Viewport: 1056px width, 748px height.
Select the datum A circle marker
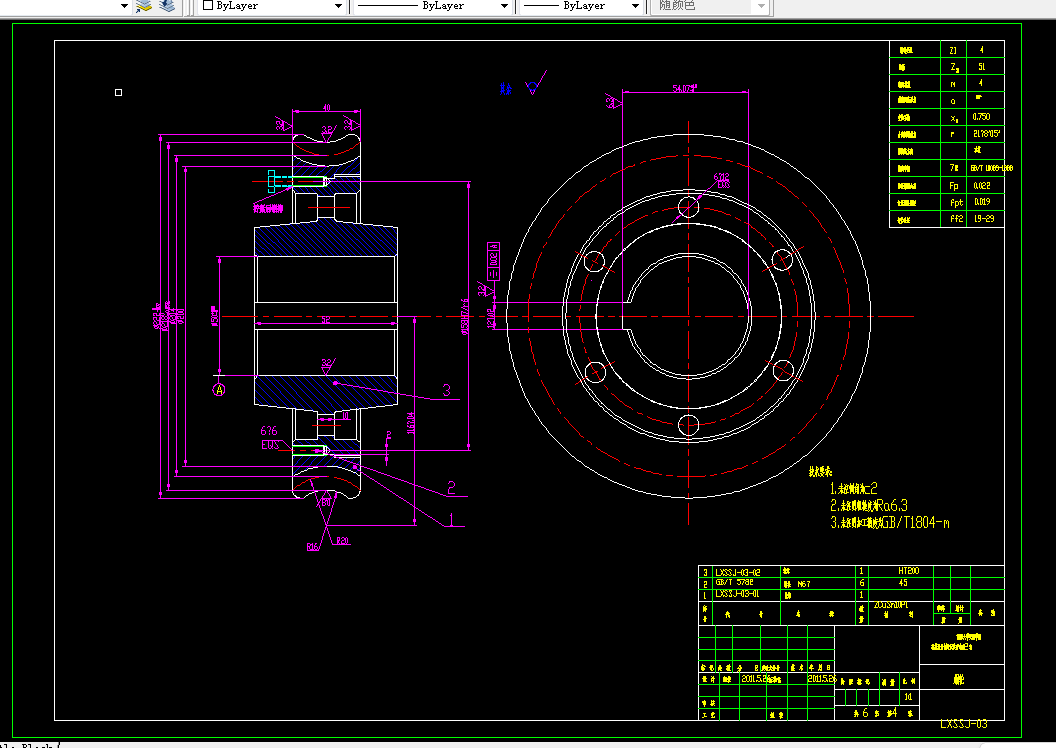click(x=219, y=389)
